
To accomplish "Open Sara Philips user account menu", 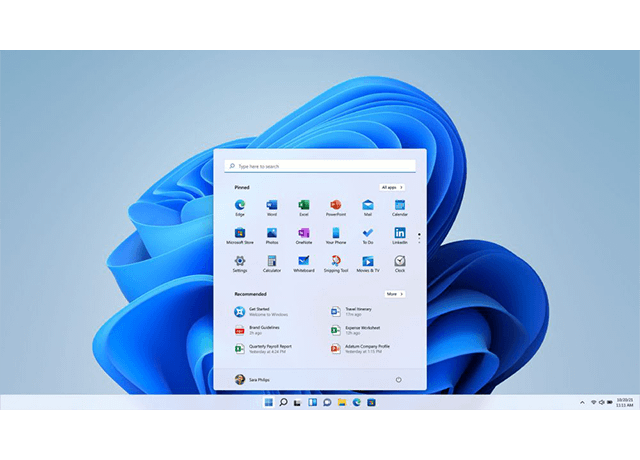I will 252,380.
